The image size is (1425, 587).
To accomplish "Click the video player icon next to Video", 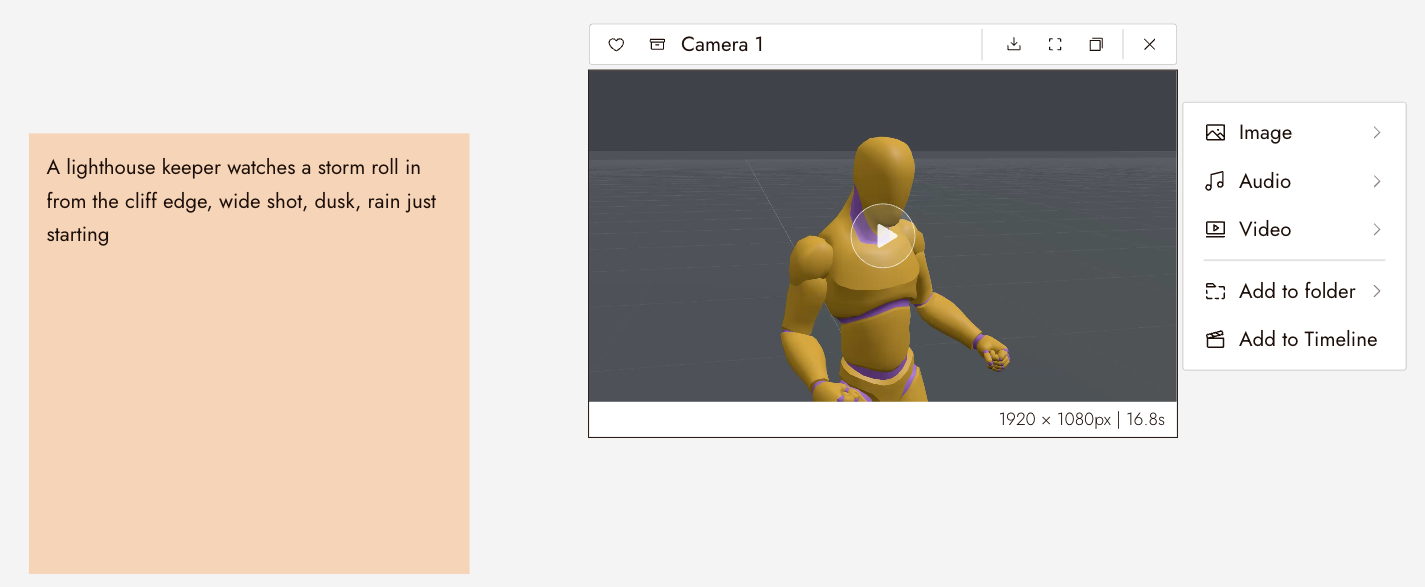I will click(x=1215, y=229).
